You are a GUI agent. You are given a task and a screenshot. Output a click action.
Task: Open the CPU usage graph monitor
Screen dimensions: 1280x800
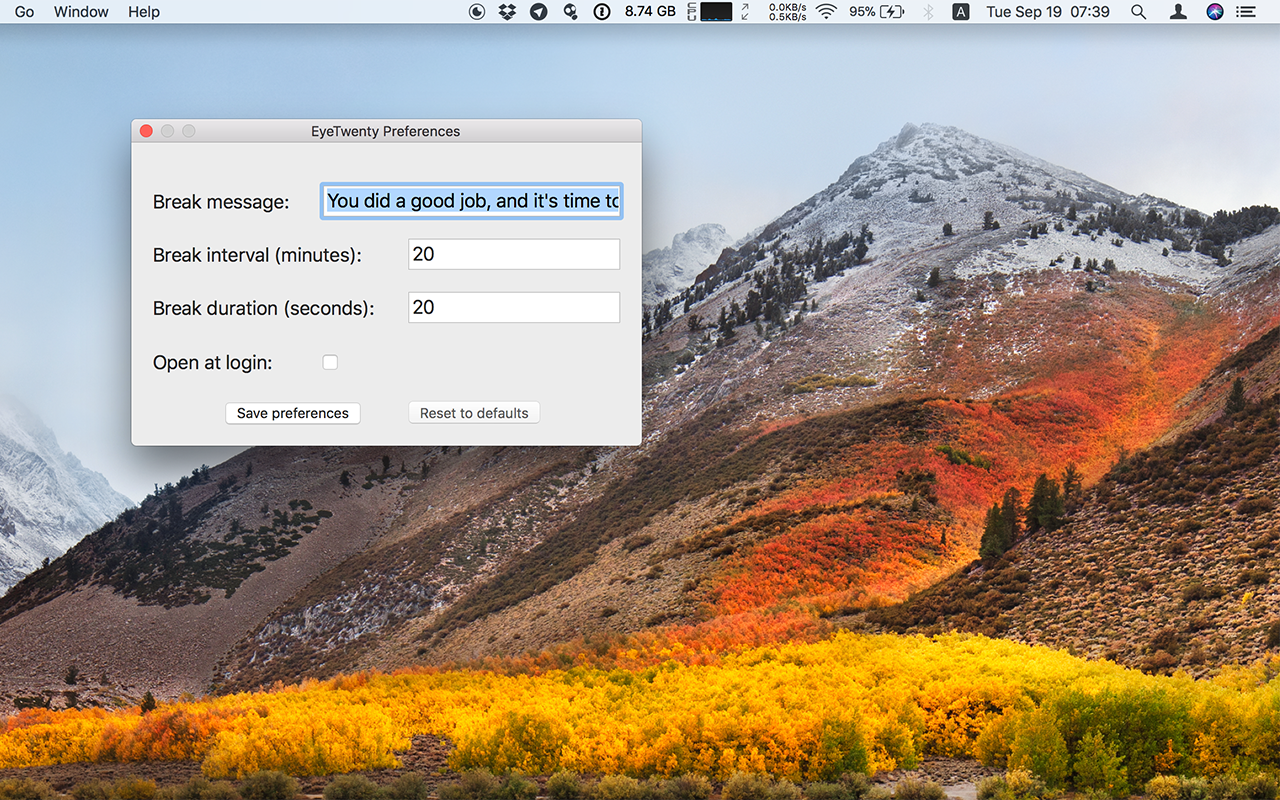(x=709, y=12)
